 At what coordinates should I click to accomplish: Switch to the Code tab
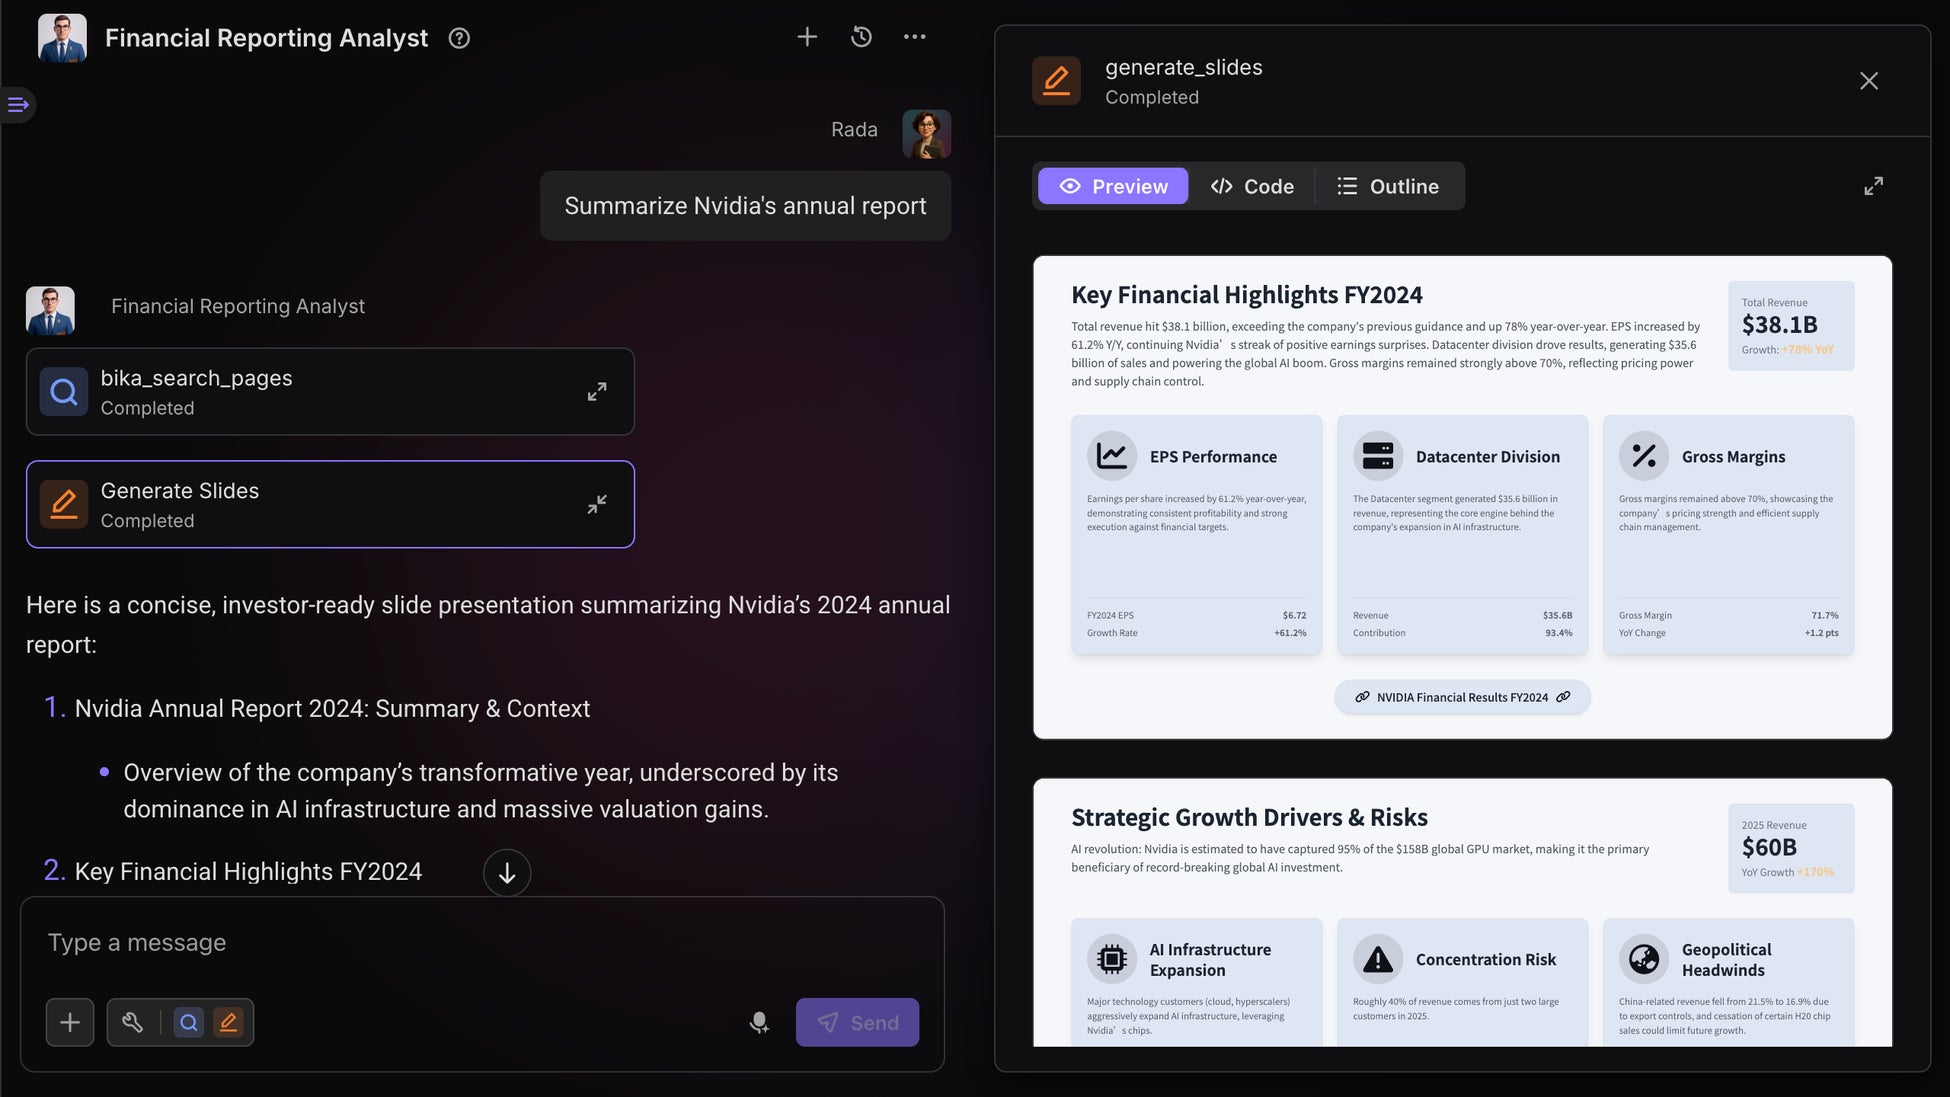click(1252, 186)
